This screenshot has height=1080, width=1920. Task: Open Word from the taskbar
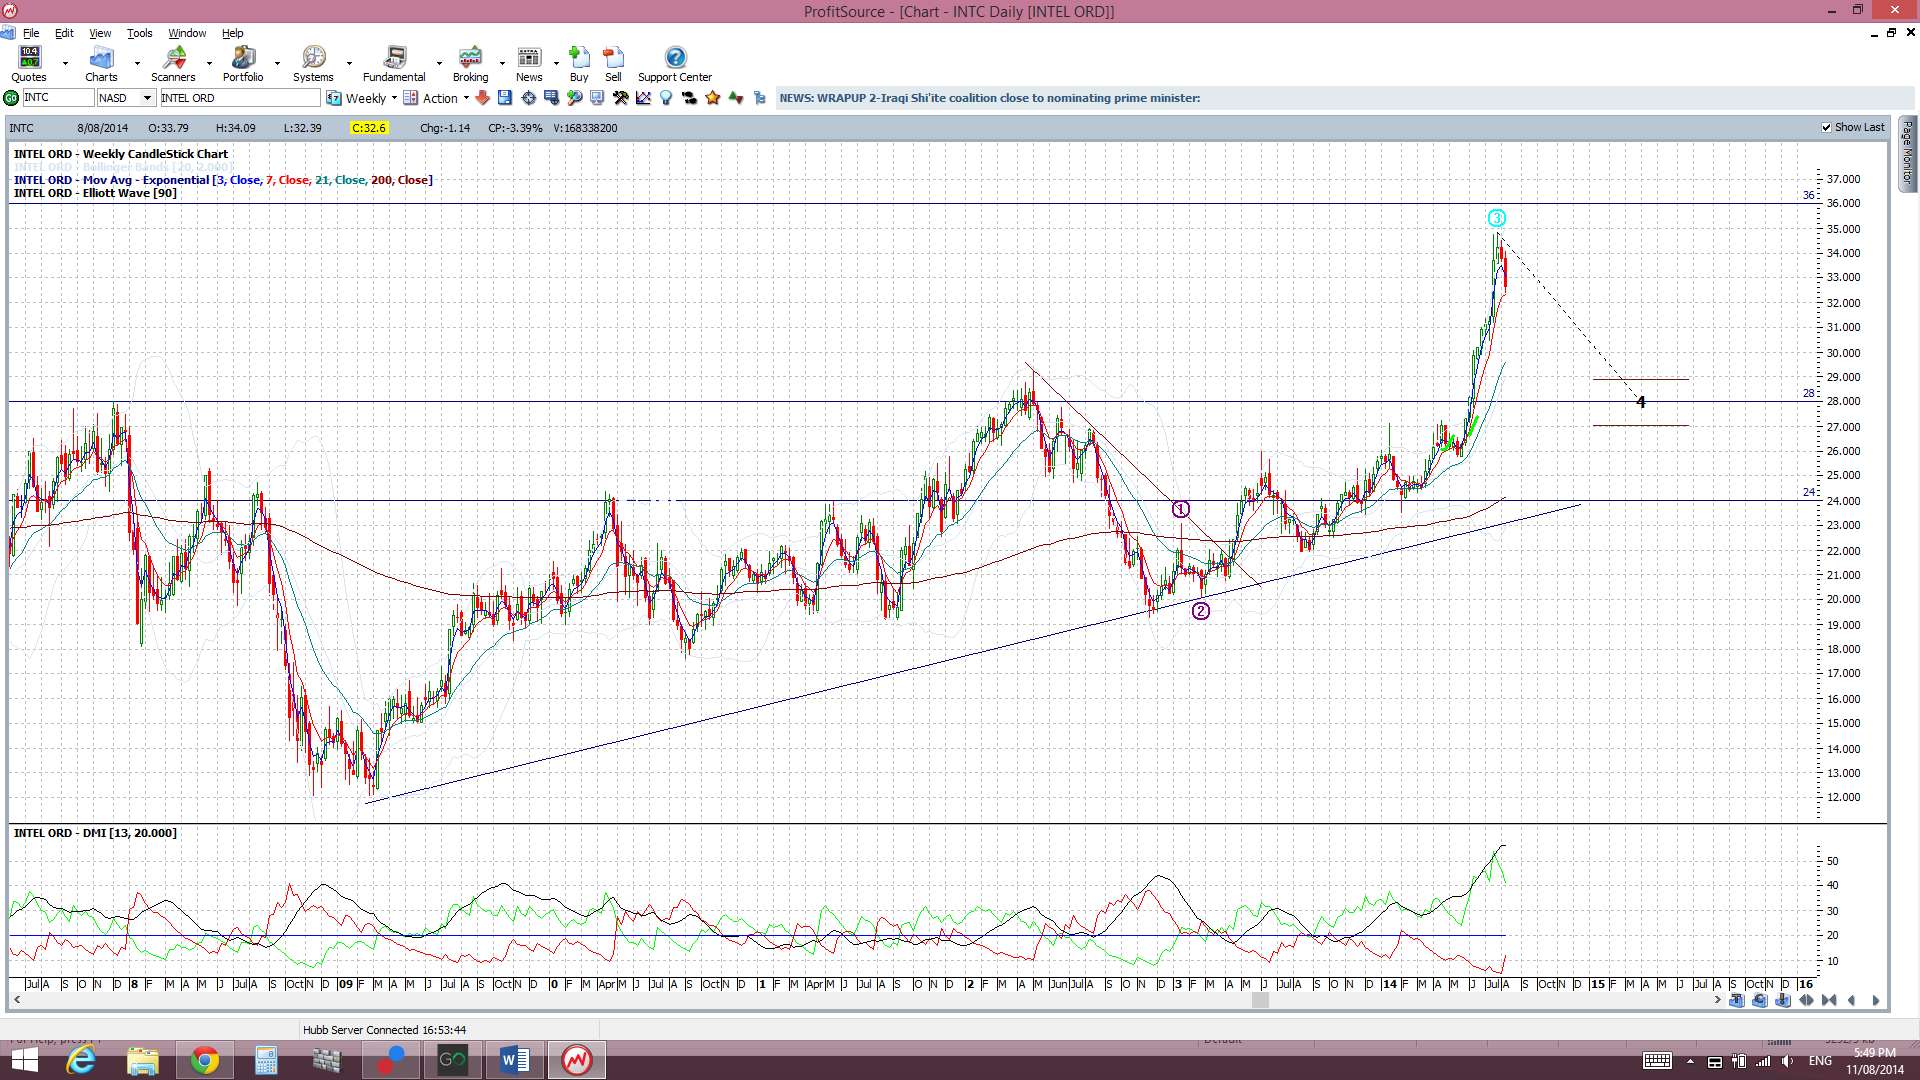tap(514, 1060)
